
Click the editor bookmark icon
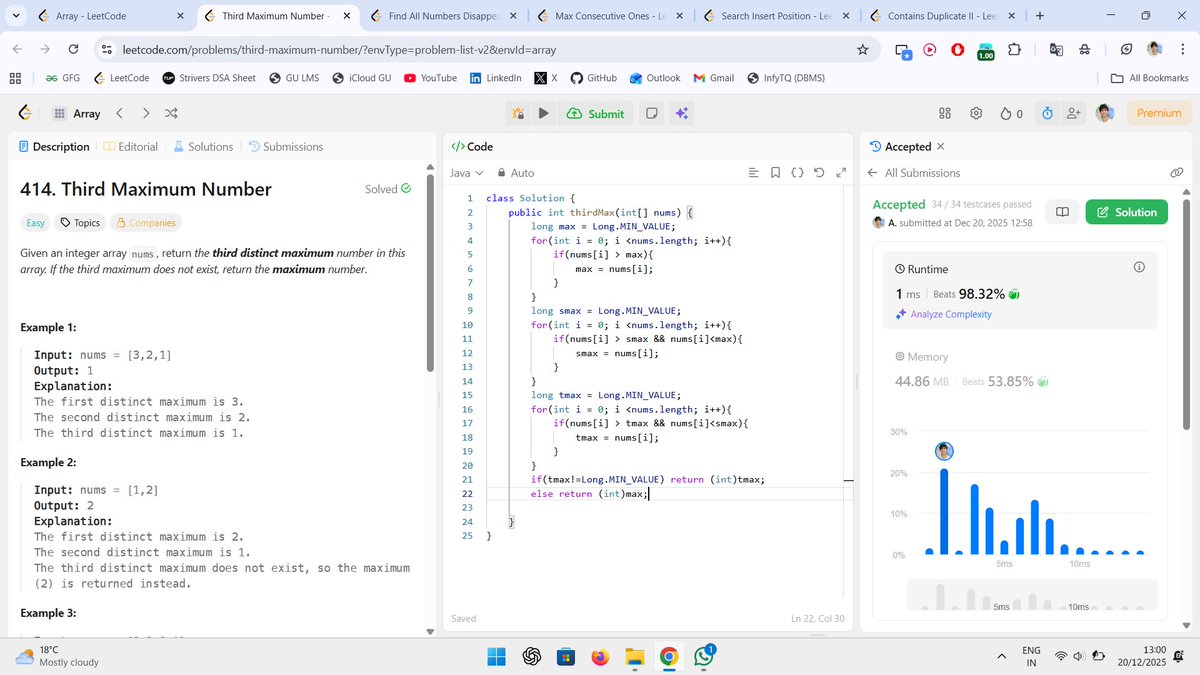(x=776, y=173)
